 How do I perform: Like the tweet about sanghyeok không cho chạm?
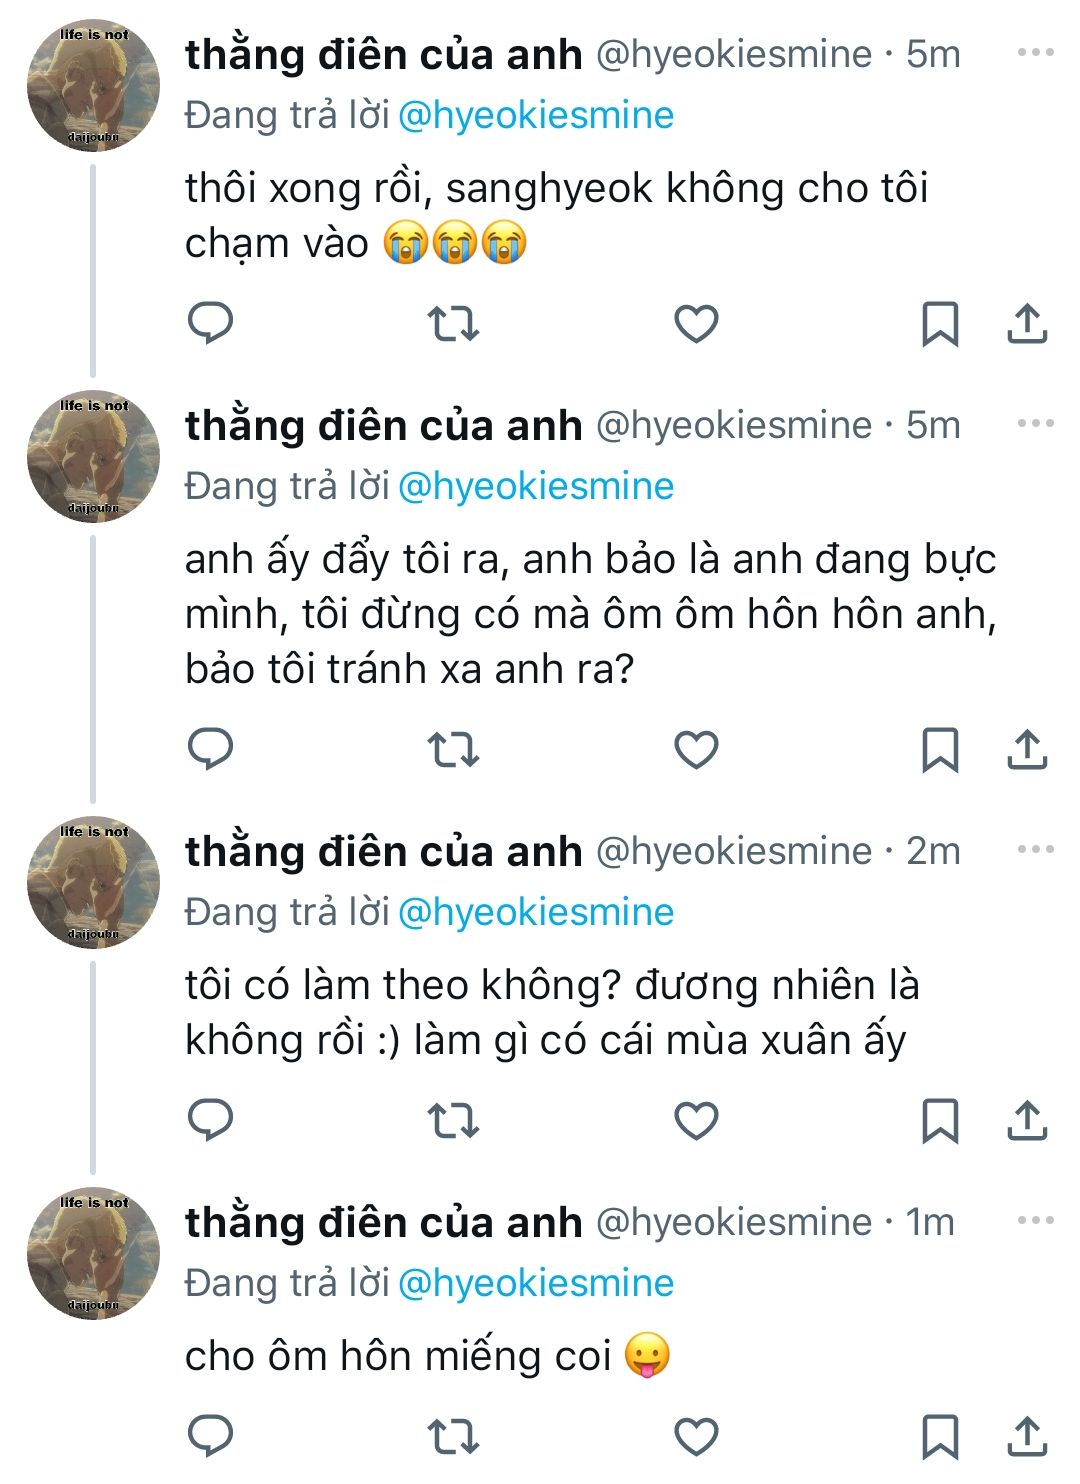click(696, 323)
